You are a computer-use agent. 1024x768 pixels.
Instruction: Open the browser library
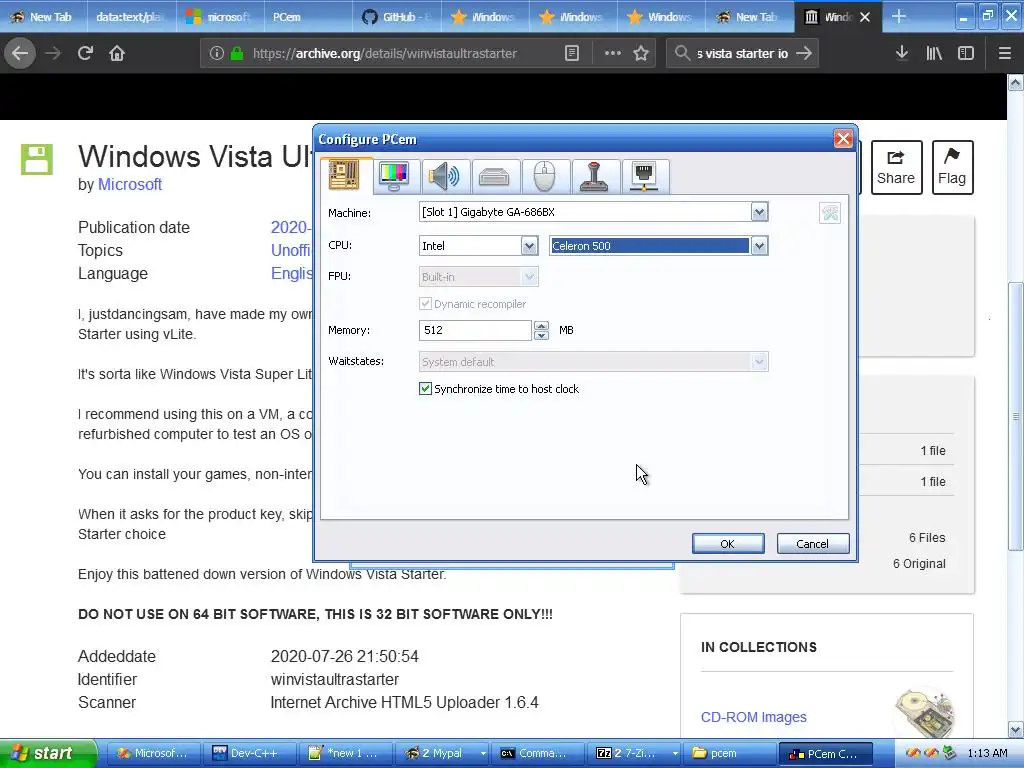tap(934, 54)
